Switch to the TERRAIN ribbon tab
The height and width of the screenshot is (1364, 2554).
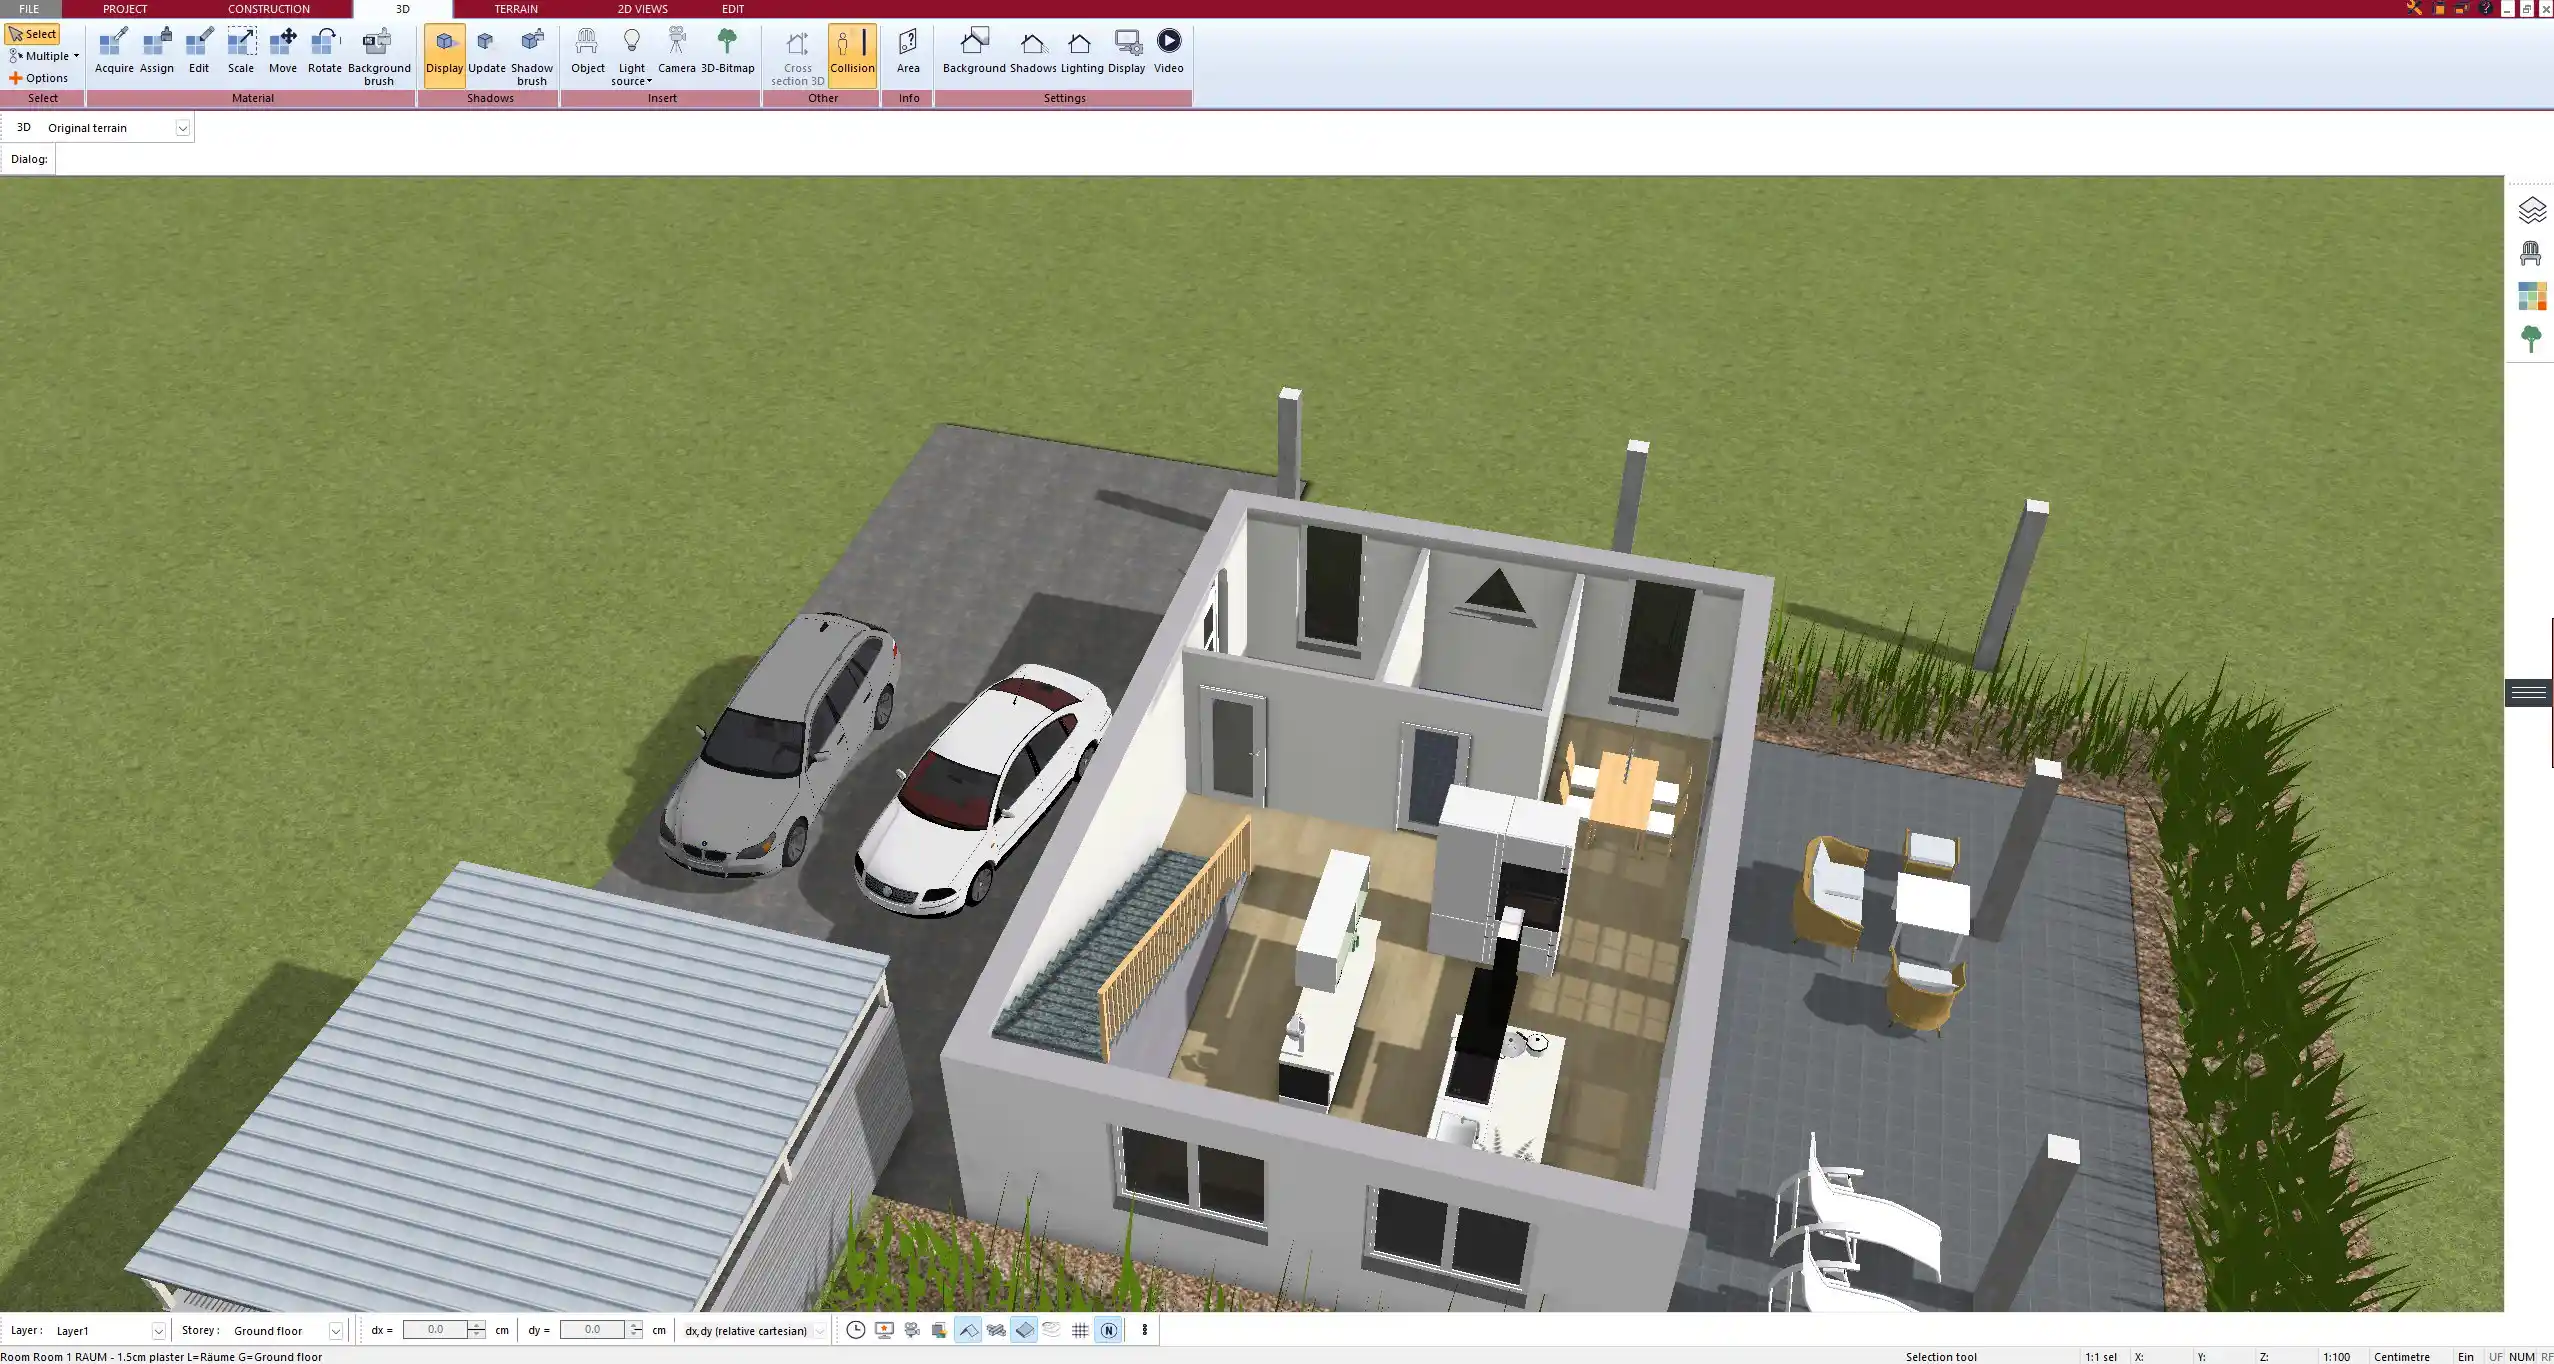pyautogui.click(x=514, y=8)
